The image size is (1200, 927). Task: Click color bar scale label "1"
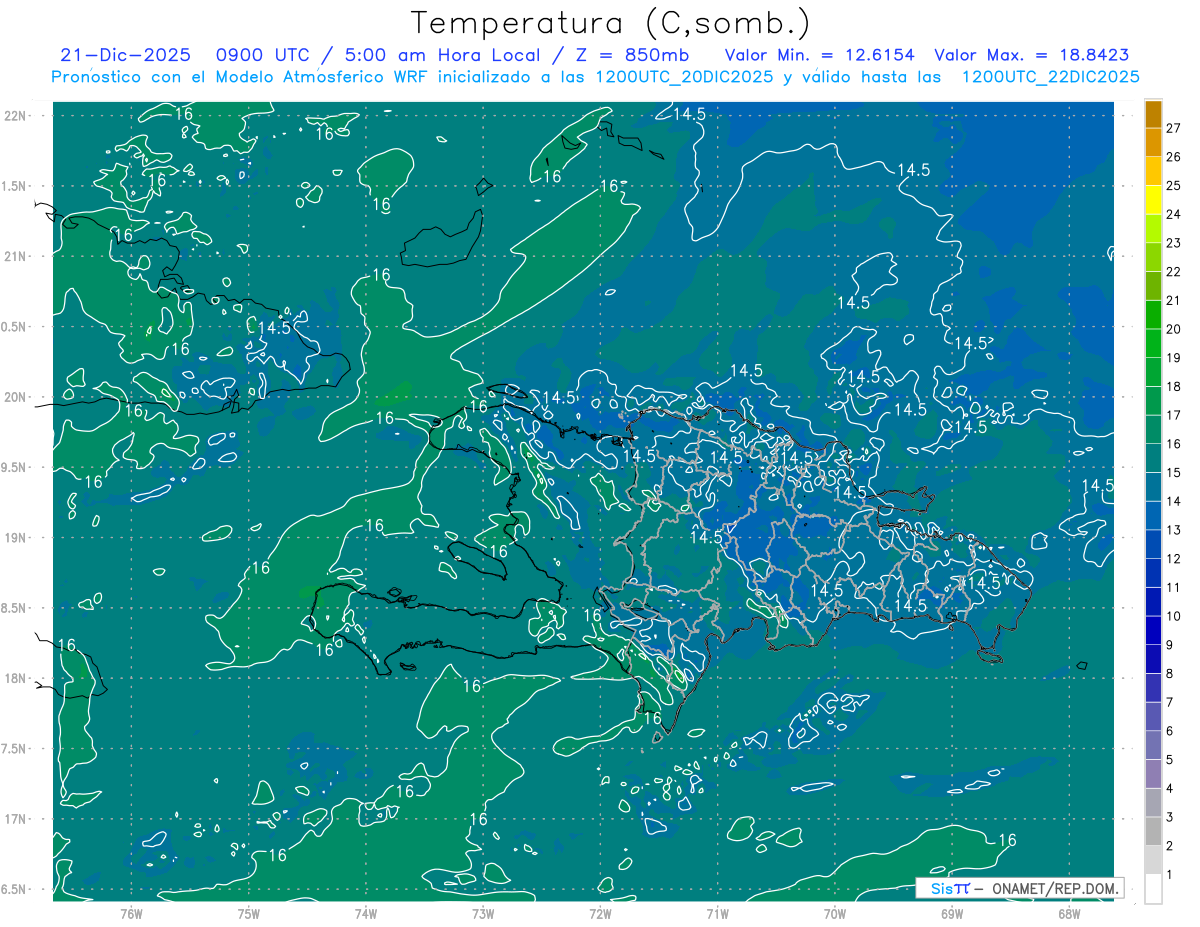tap(1170, 875)
